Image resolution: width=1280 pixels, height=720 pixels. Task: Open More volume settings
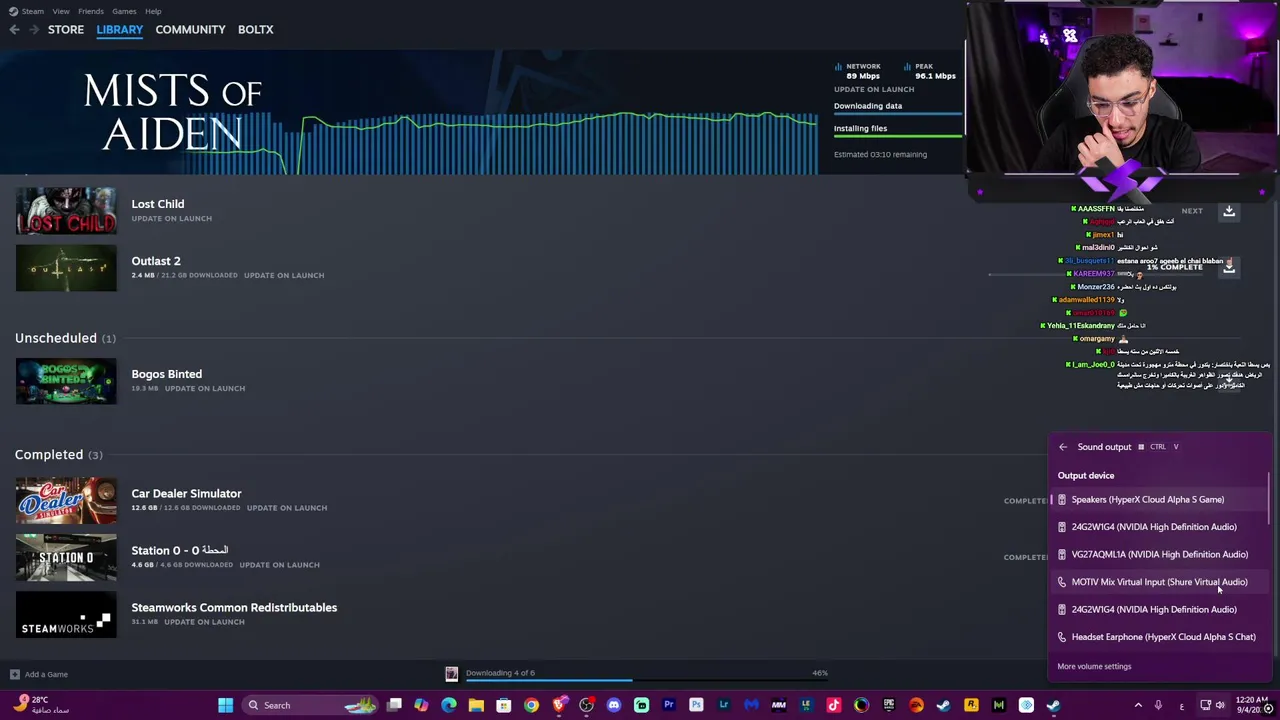[1094, 667]
